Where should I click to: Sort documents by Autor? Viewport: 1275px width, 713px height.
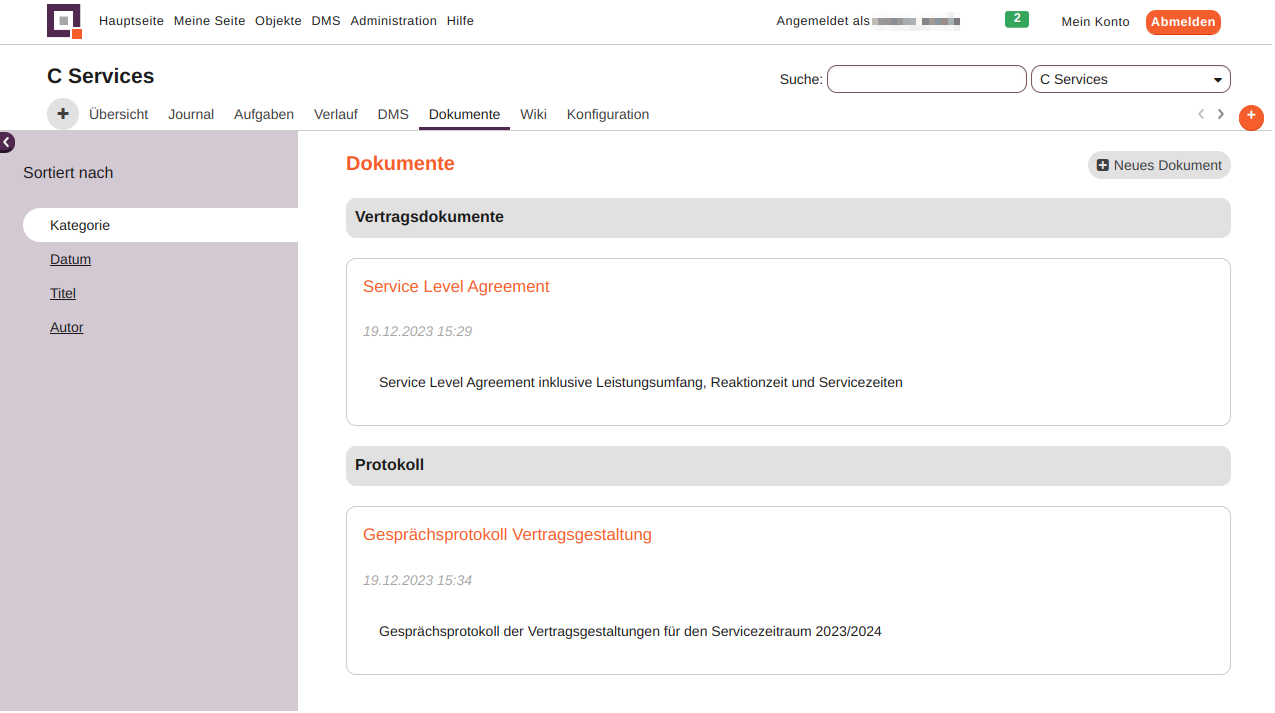(x=66, y=327)
